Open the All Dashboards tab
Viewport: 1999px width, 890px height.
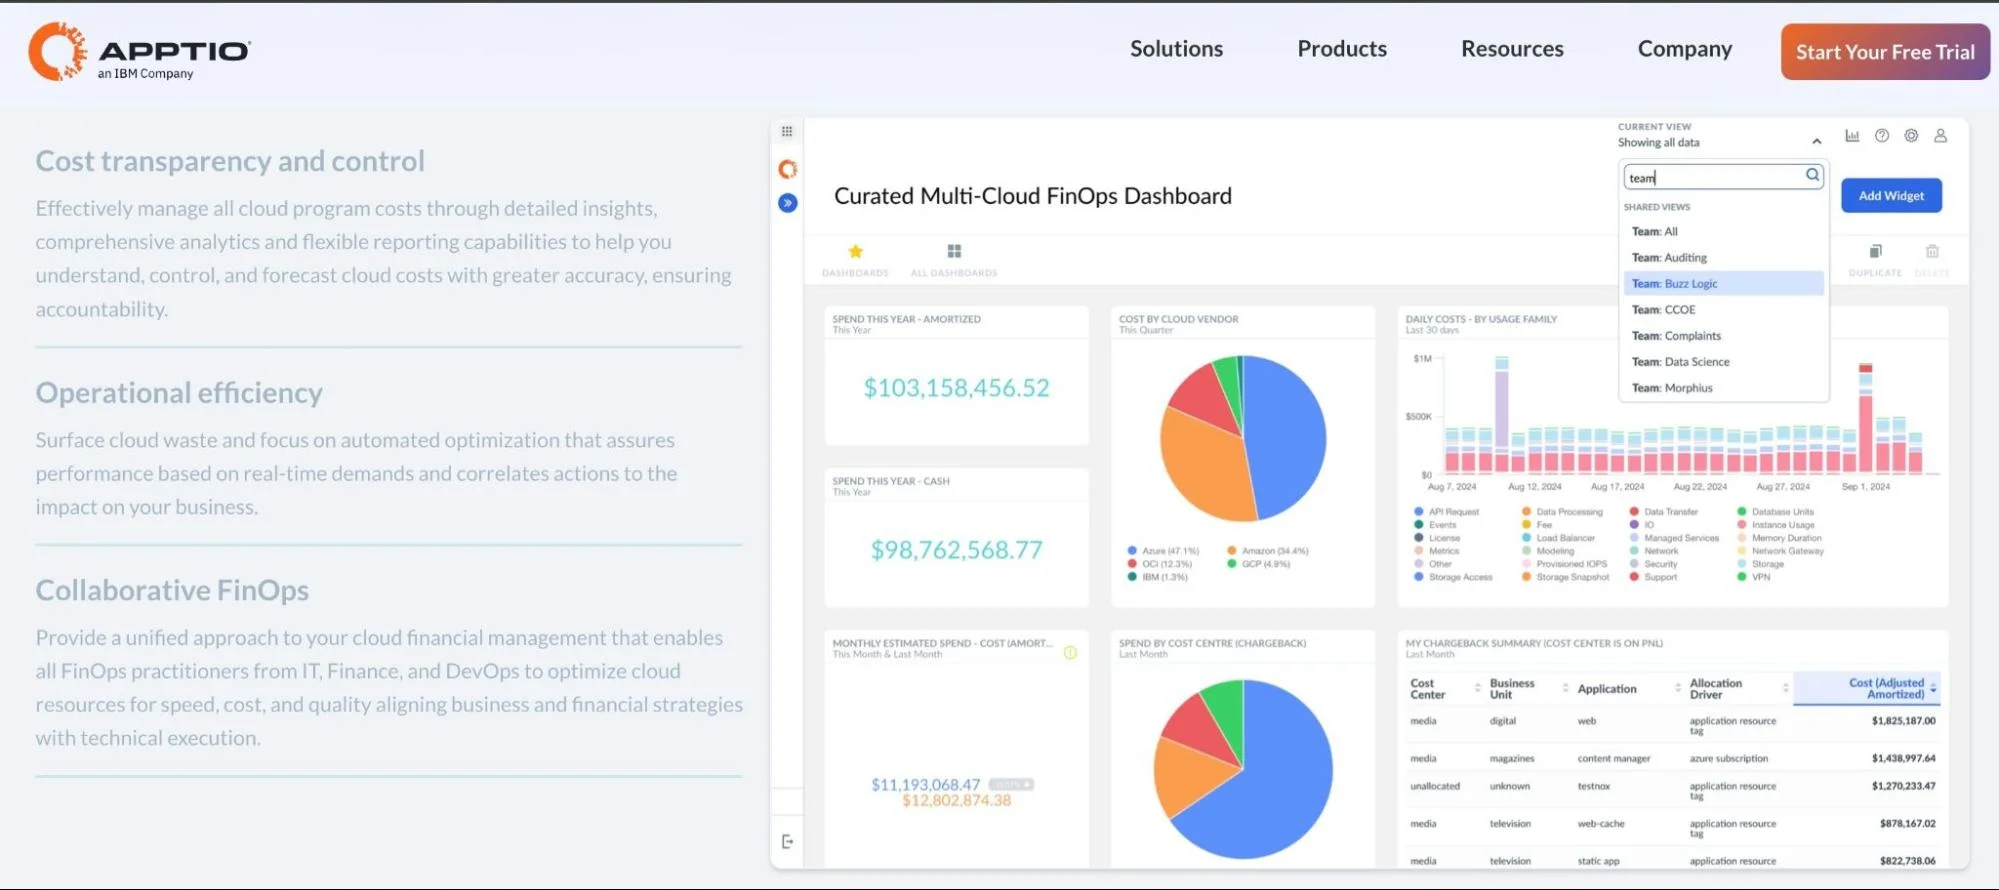(954, 259)
